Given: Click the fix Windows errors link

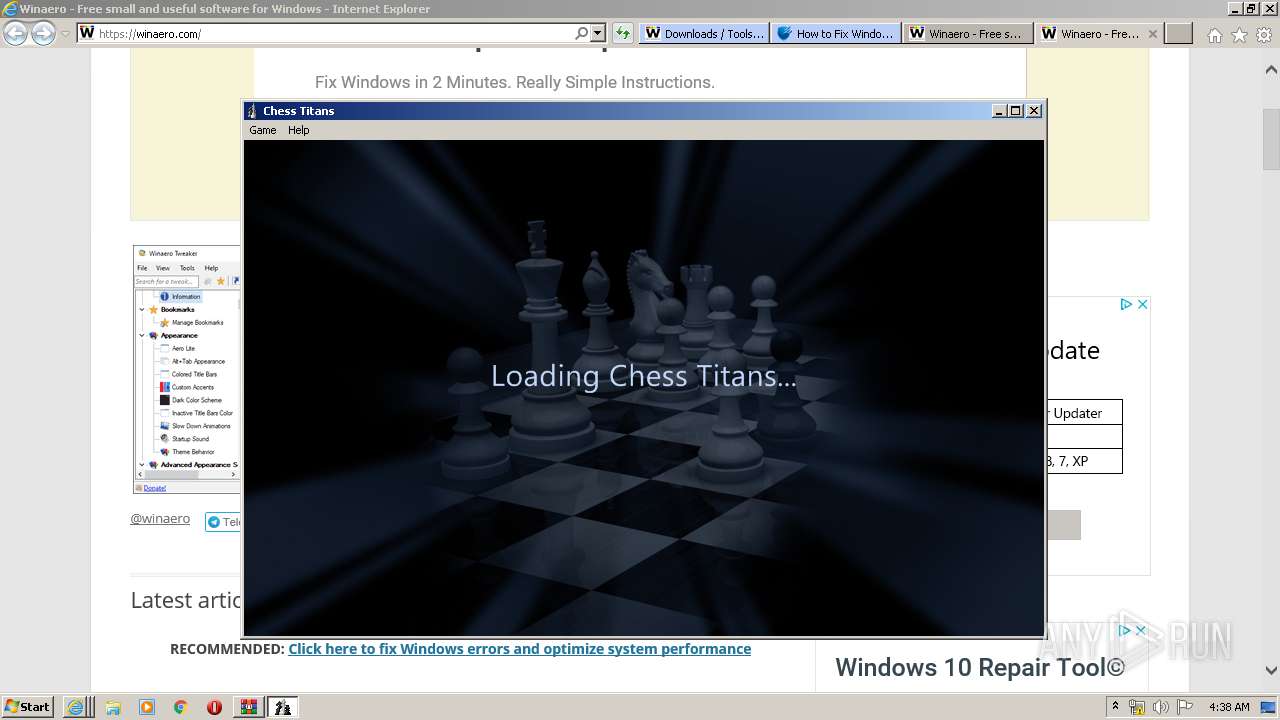Looking at the screenshot, I should tap(519, 649).
